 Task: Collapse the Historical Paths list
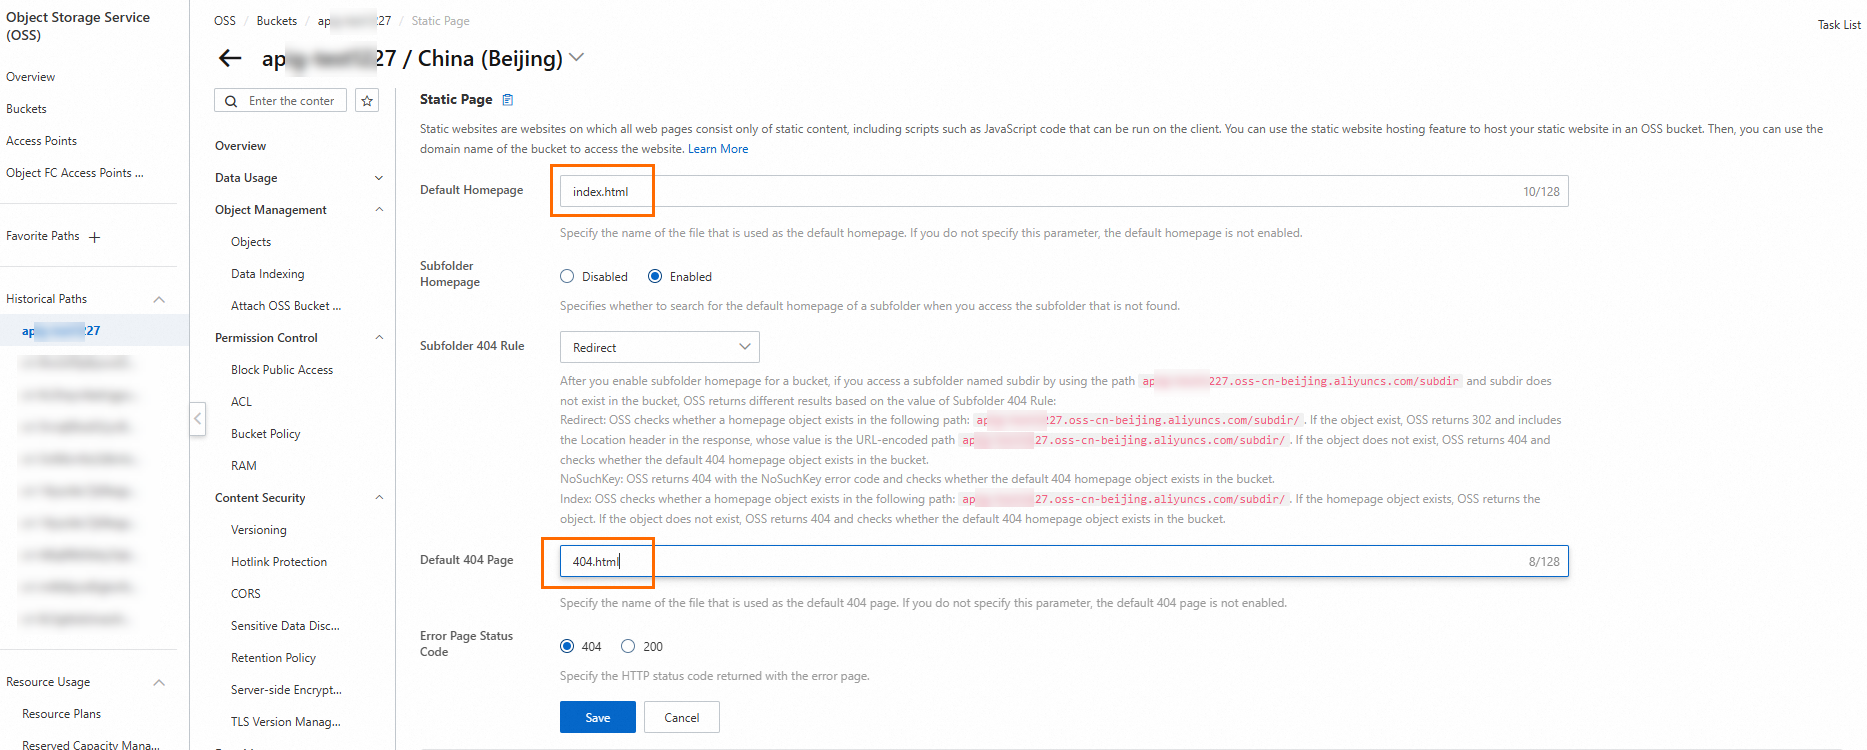159,299
